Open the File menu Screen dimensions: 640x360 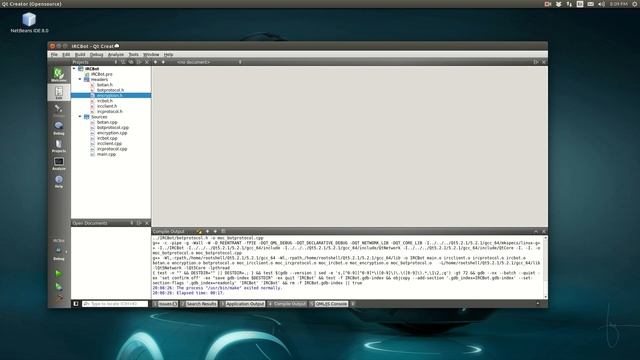click(54, 54)
